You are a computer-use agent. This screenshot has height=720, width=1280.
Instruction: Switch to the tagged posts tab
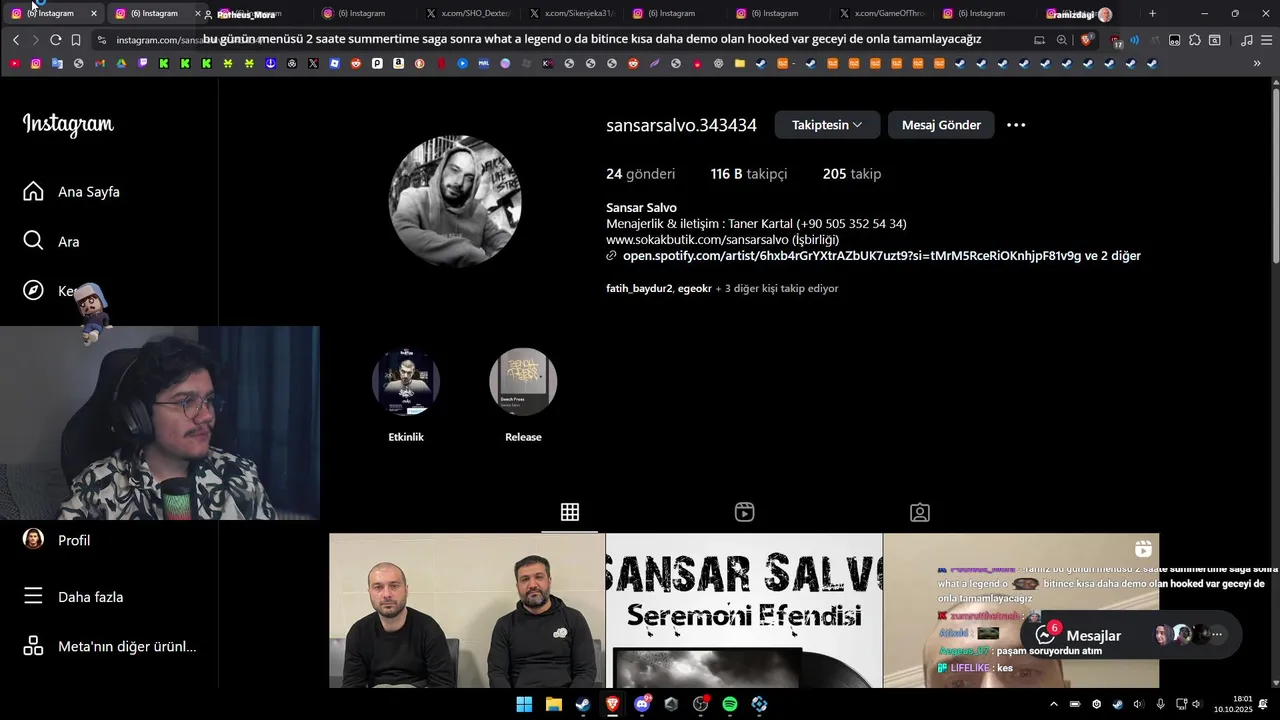920,512
